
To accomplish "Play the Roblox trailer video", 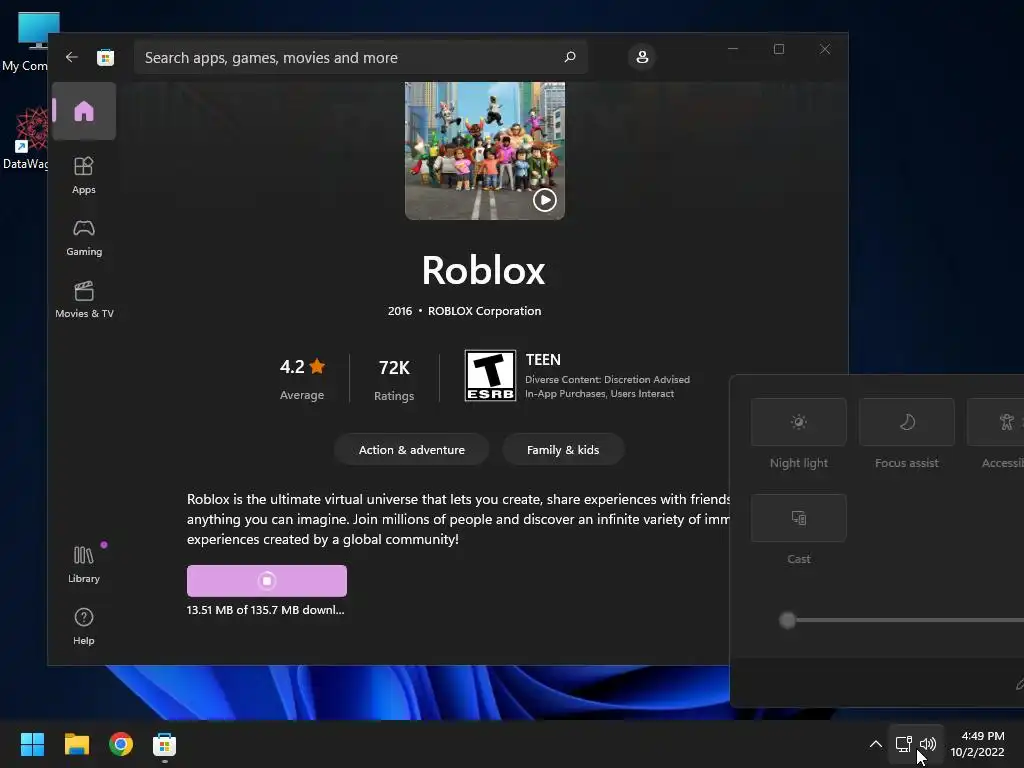I will tap(545, 200).
